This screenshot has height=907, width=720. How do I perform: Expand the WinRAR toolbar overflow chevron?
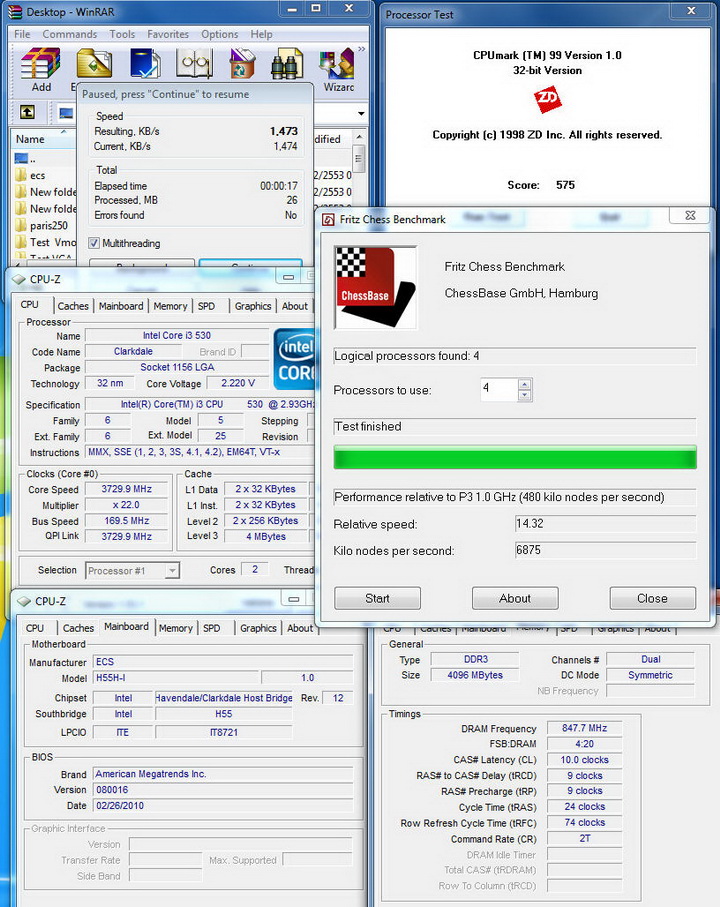click(361, 49)
